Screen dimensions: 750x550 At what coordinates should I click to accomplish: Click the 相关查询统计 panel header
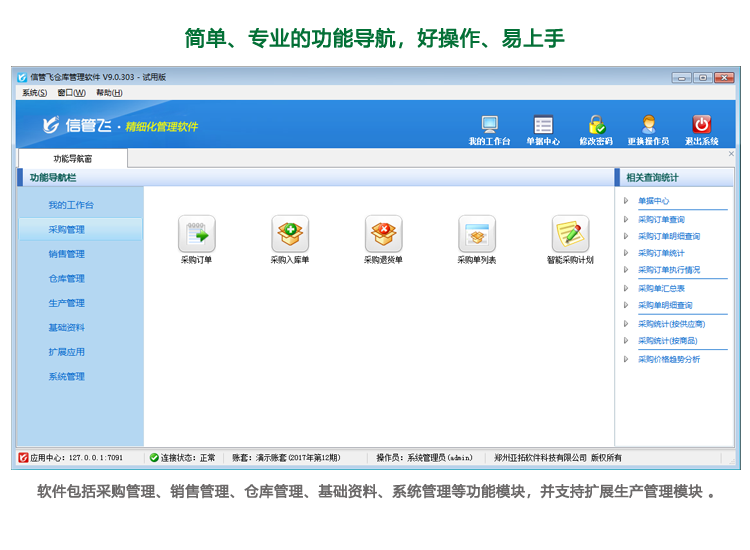(674, 178)
